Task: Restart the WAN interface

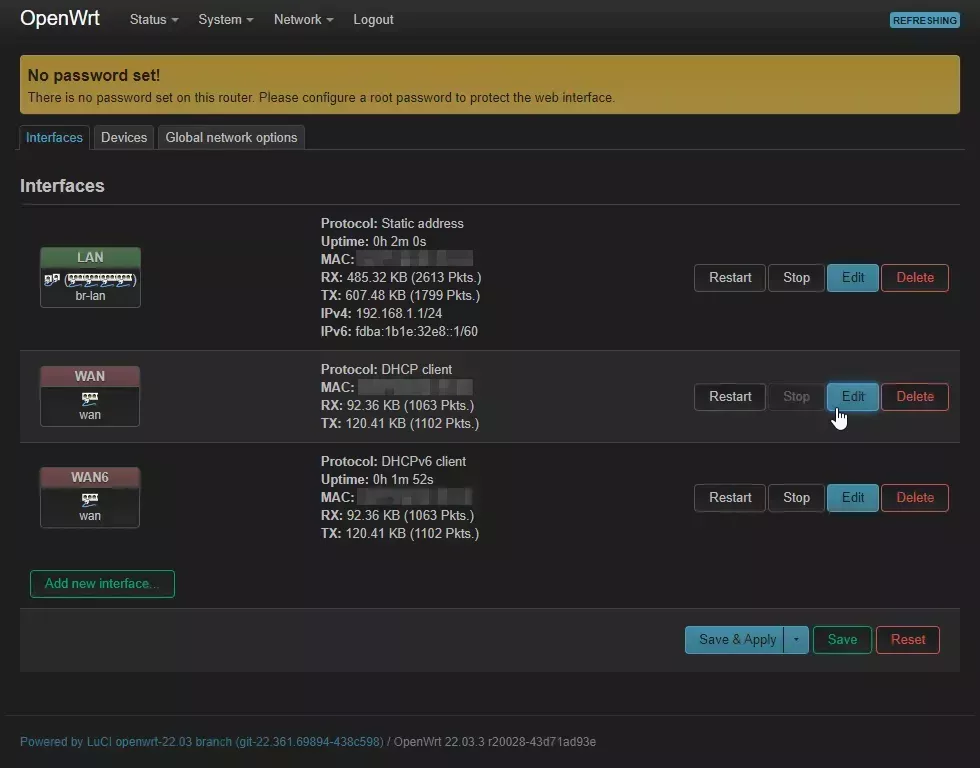Action: 730,397
